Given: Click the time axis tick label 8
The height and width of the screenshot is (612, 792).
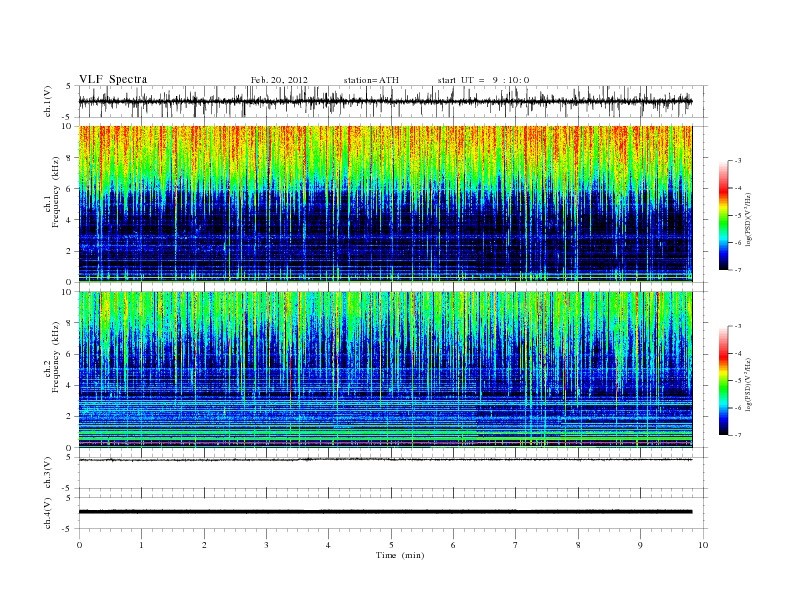Looking at the screenshot, I should [x=578, y=545].
